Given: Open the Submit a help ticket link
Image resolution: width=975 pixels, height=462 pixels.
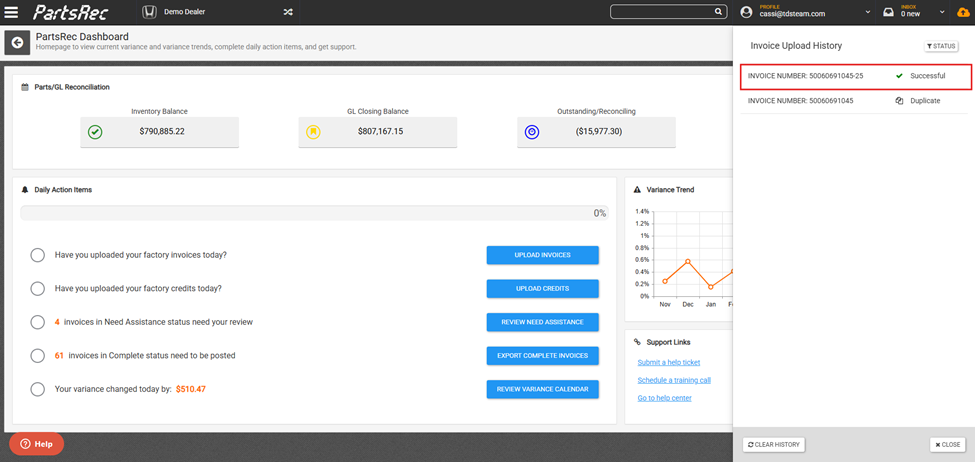Looking at the screenshot, I should point(668,363).
